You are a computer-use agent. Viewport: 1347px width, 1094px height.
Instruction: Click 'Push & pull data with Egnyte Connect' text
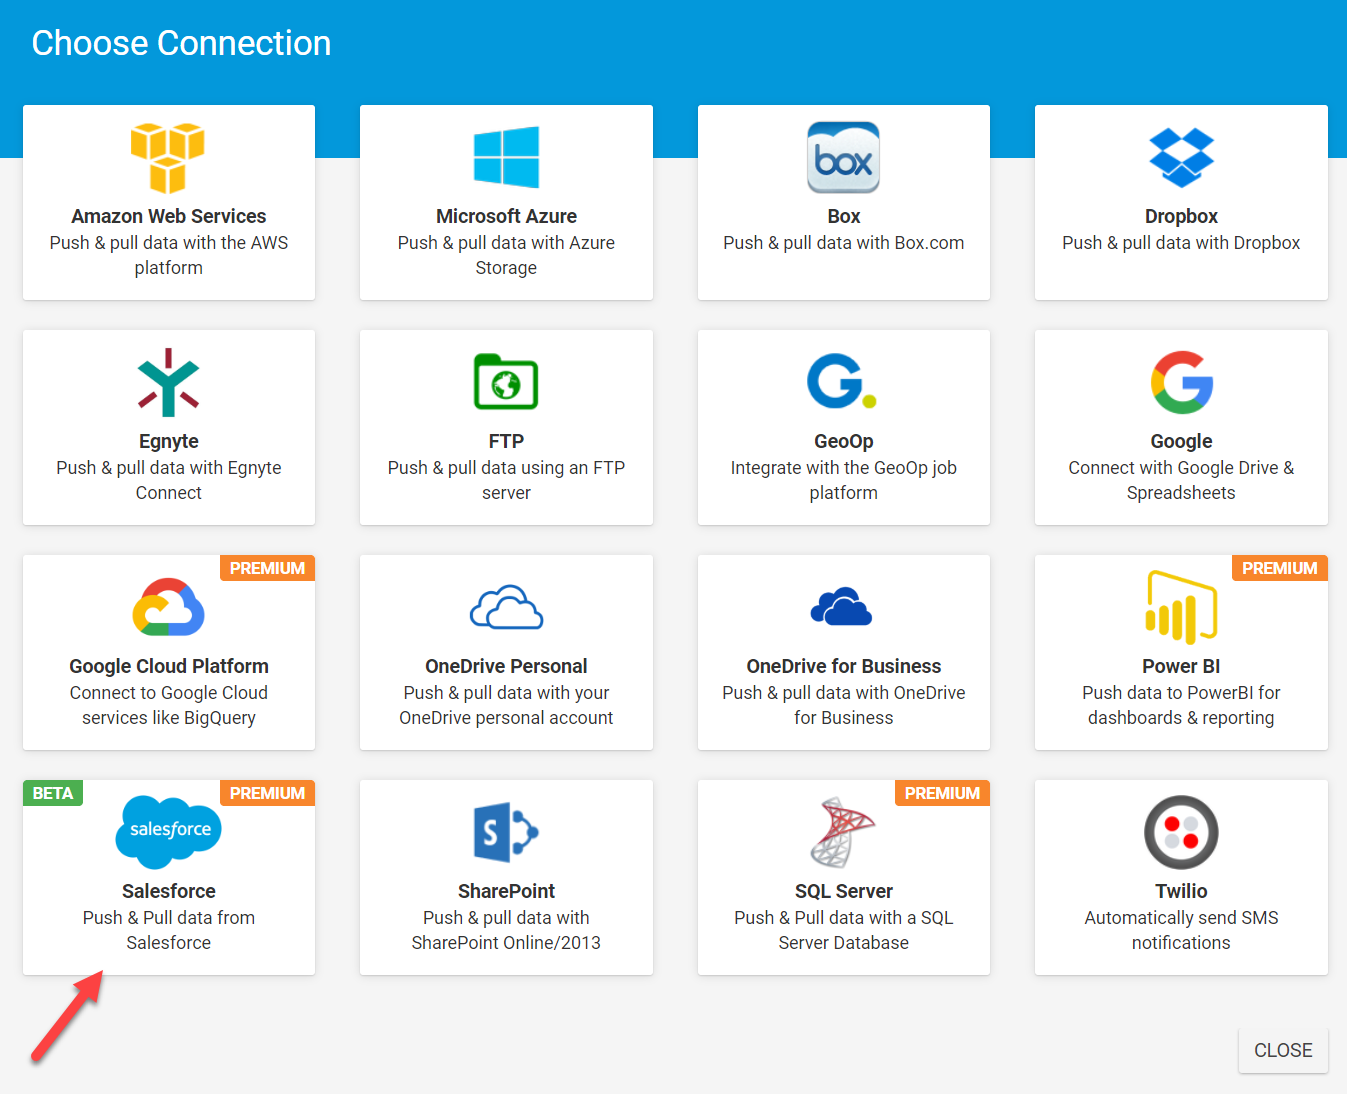[168, 480]
